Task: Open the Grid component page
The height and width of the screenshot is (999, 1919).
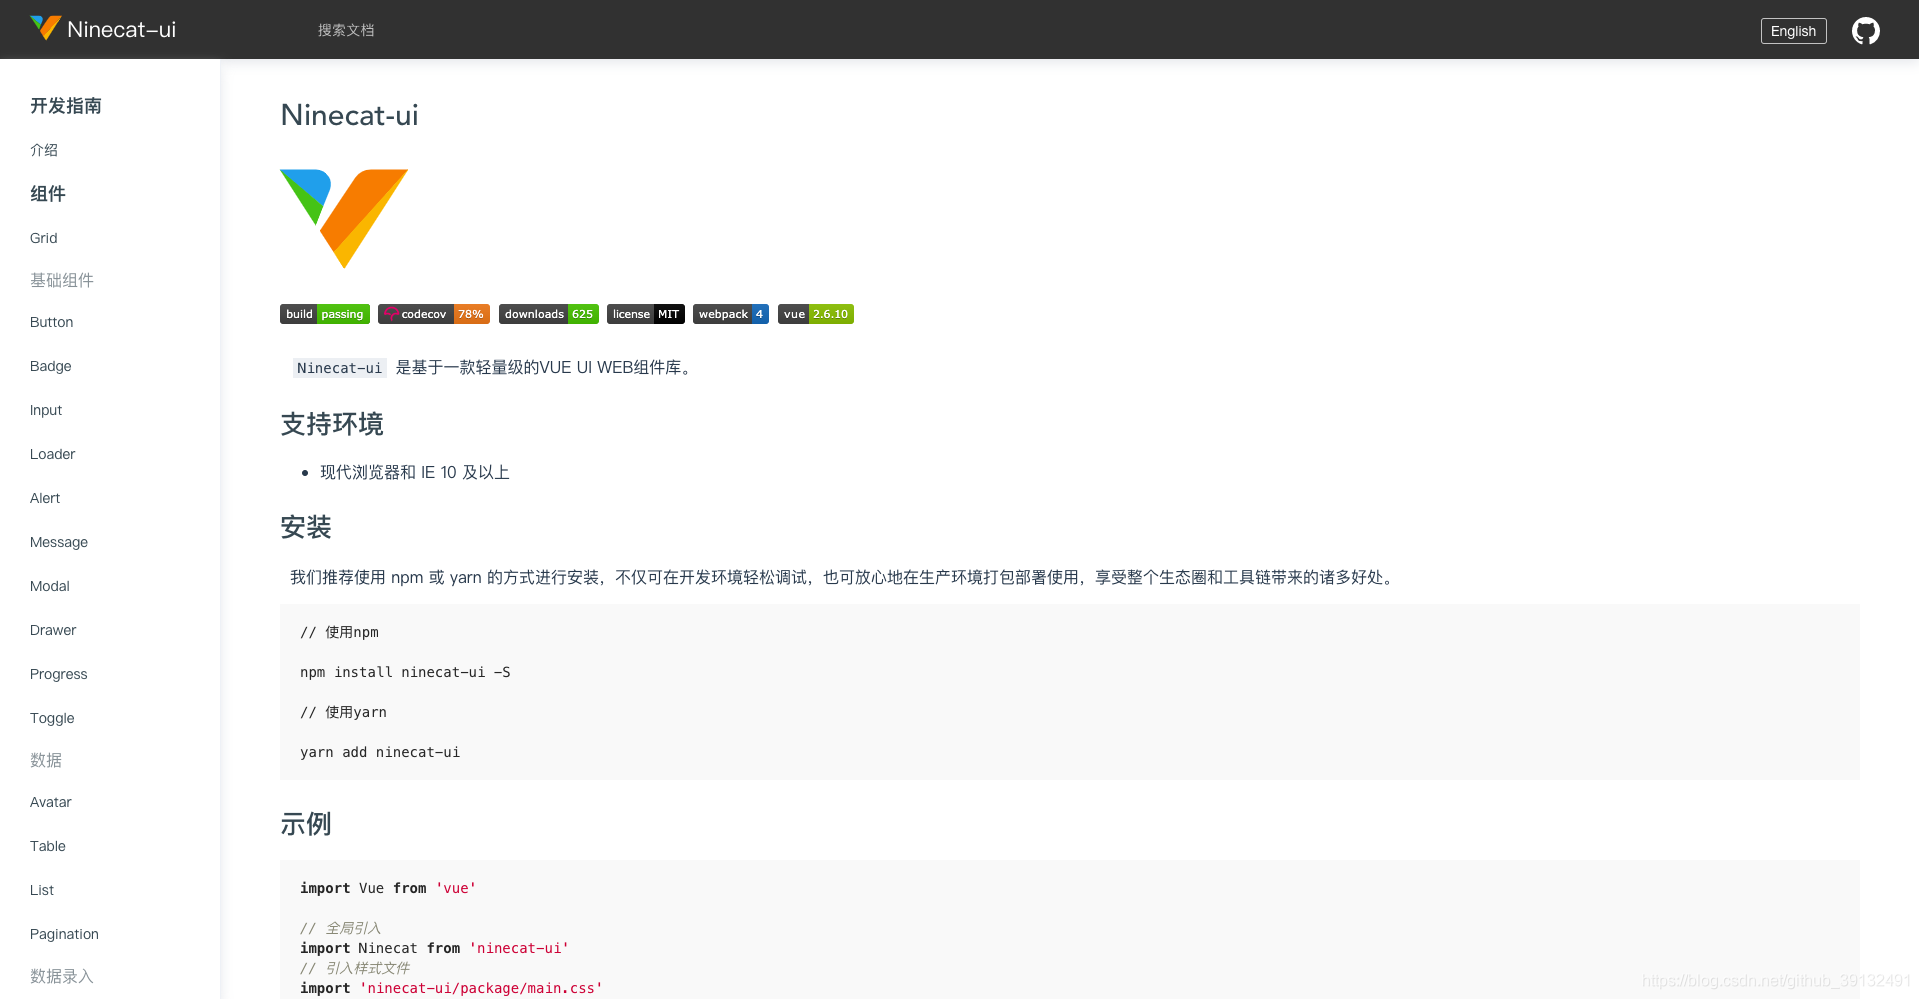Action: click(44, 238)
